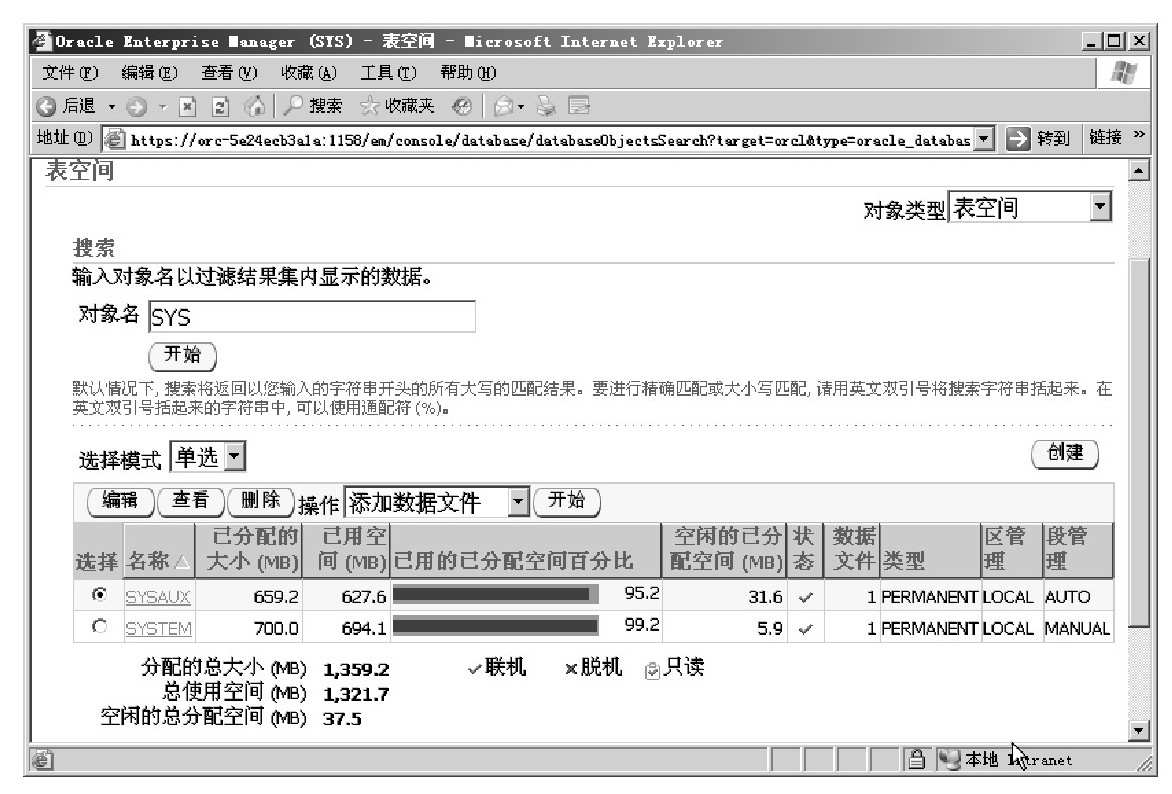
Task: Click the 已分配的大小 column header
Action: tap(249, 550)
